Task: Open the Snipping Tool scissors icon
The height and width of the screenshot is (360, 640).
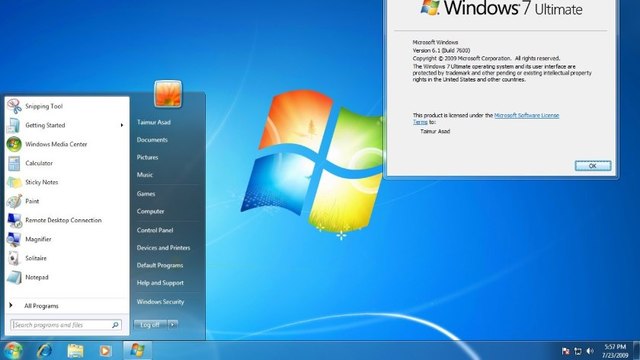Action: [x=14, y=106]
